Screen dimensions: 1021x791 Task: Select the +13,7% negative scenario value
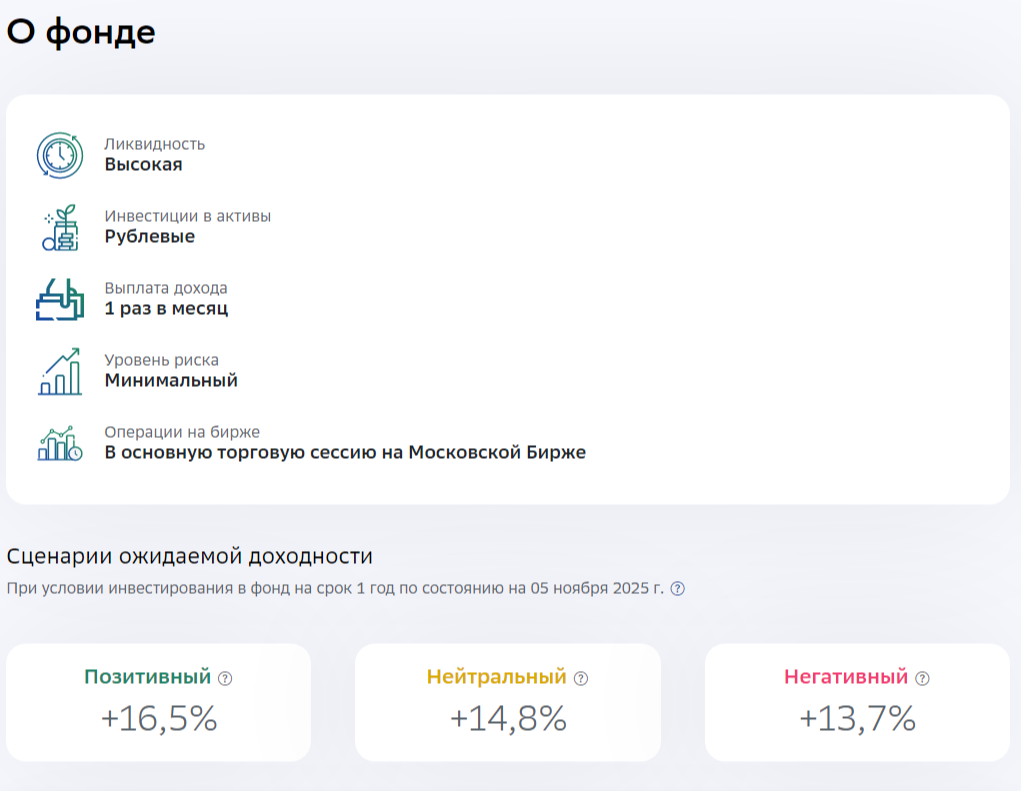857,719
